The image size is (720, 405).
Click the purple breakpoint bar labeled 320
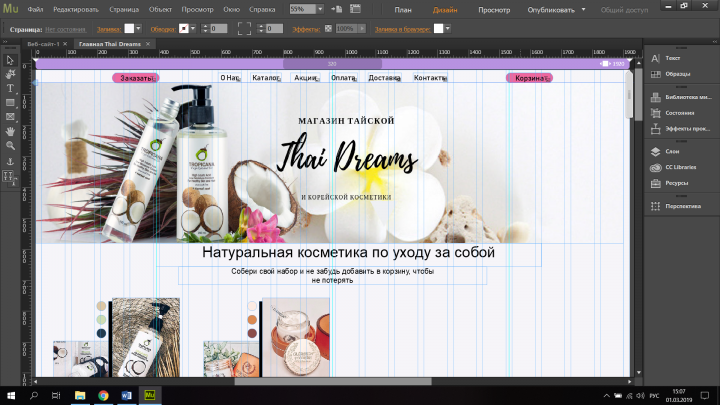[332, 64]
